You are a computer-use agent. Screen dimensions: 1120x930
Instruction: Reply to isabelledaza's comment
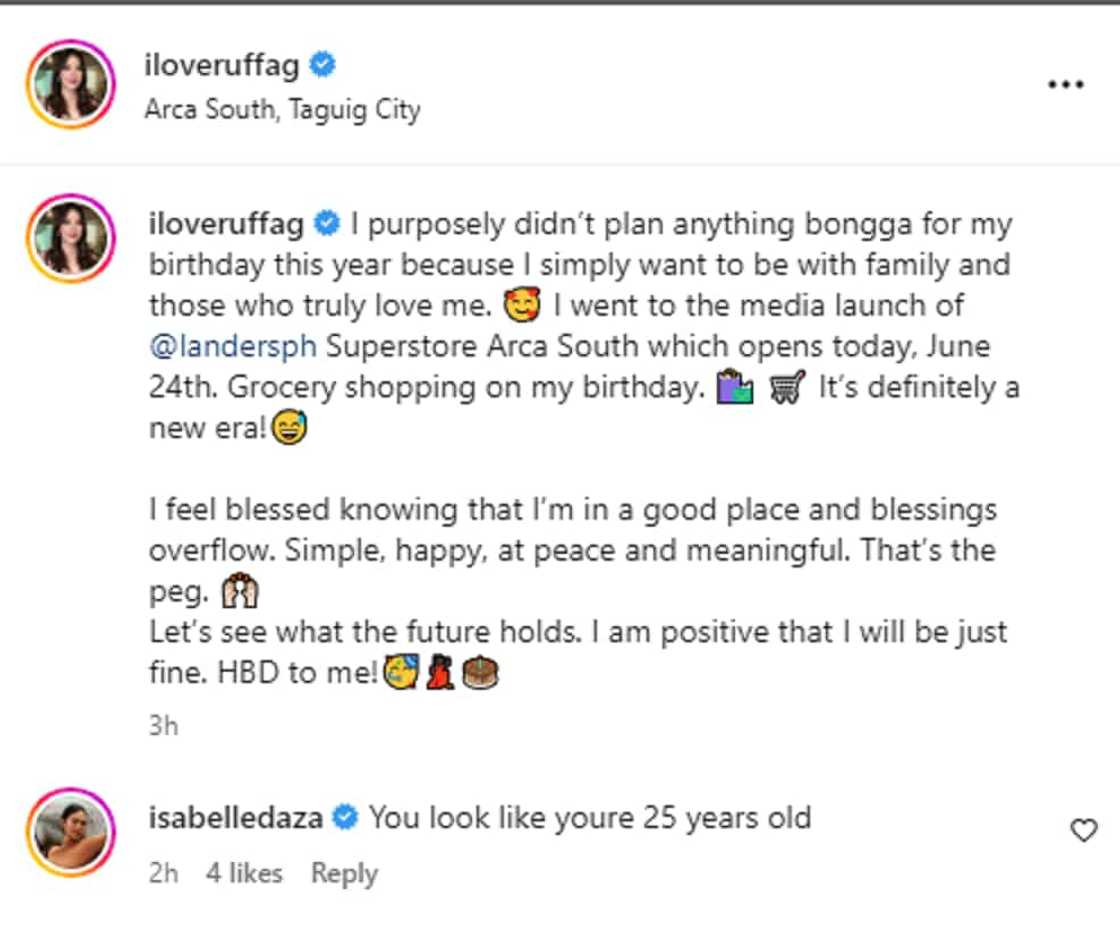coord(344,873)
